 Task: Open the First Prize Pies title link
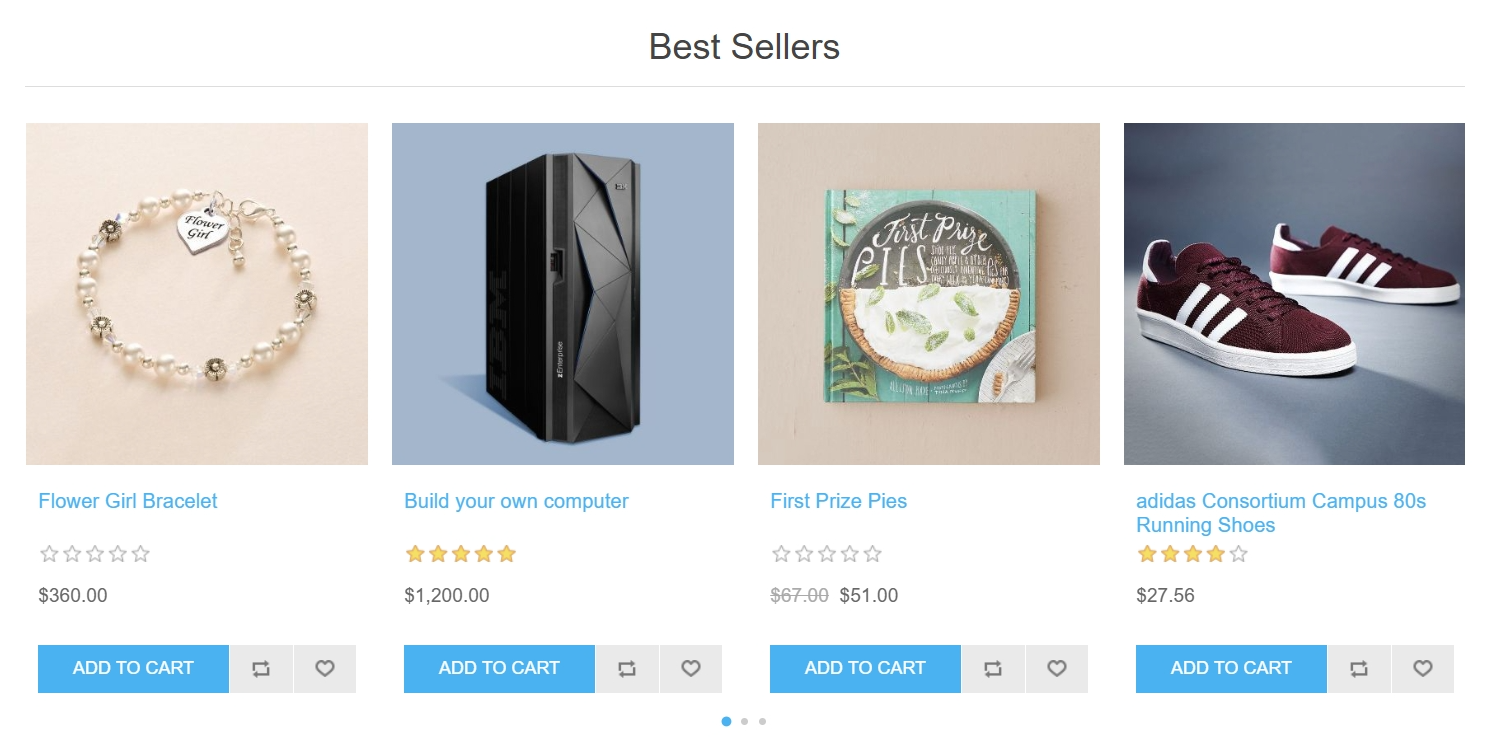[x=838, y=501]
